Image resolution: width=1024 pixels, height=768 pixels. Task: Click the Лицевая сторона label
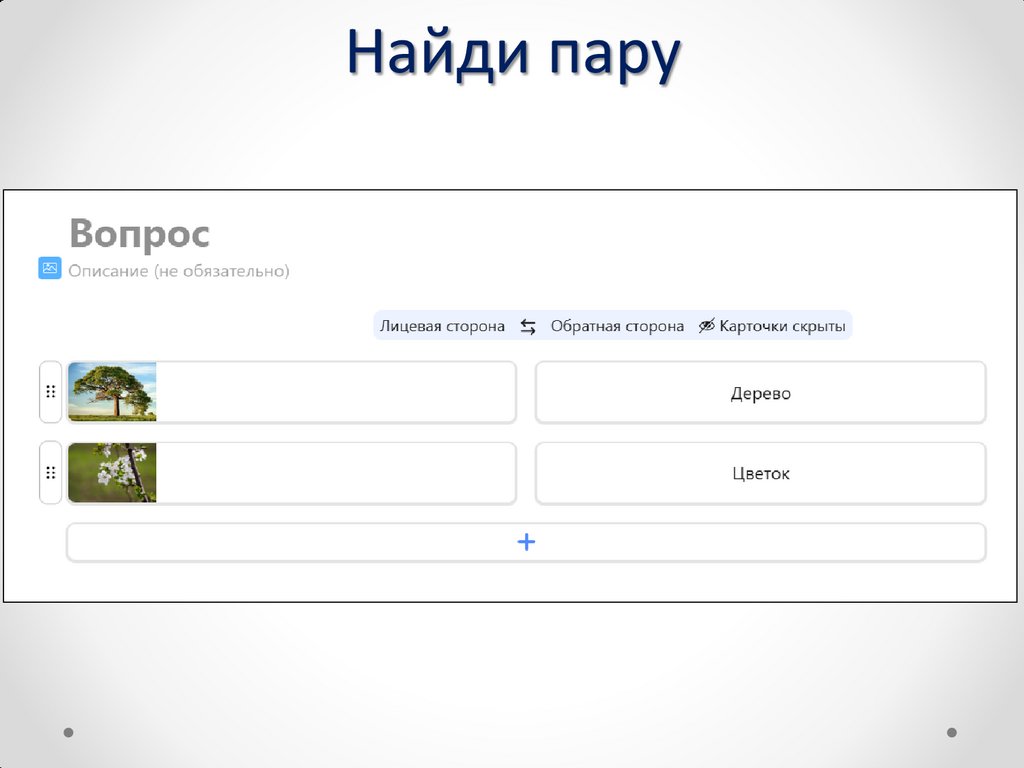pos(442,326)
